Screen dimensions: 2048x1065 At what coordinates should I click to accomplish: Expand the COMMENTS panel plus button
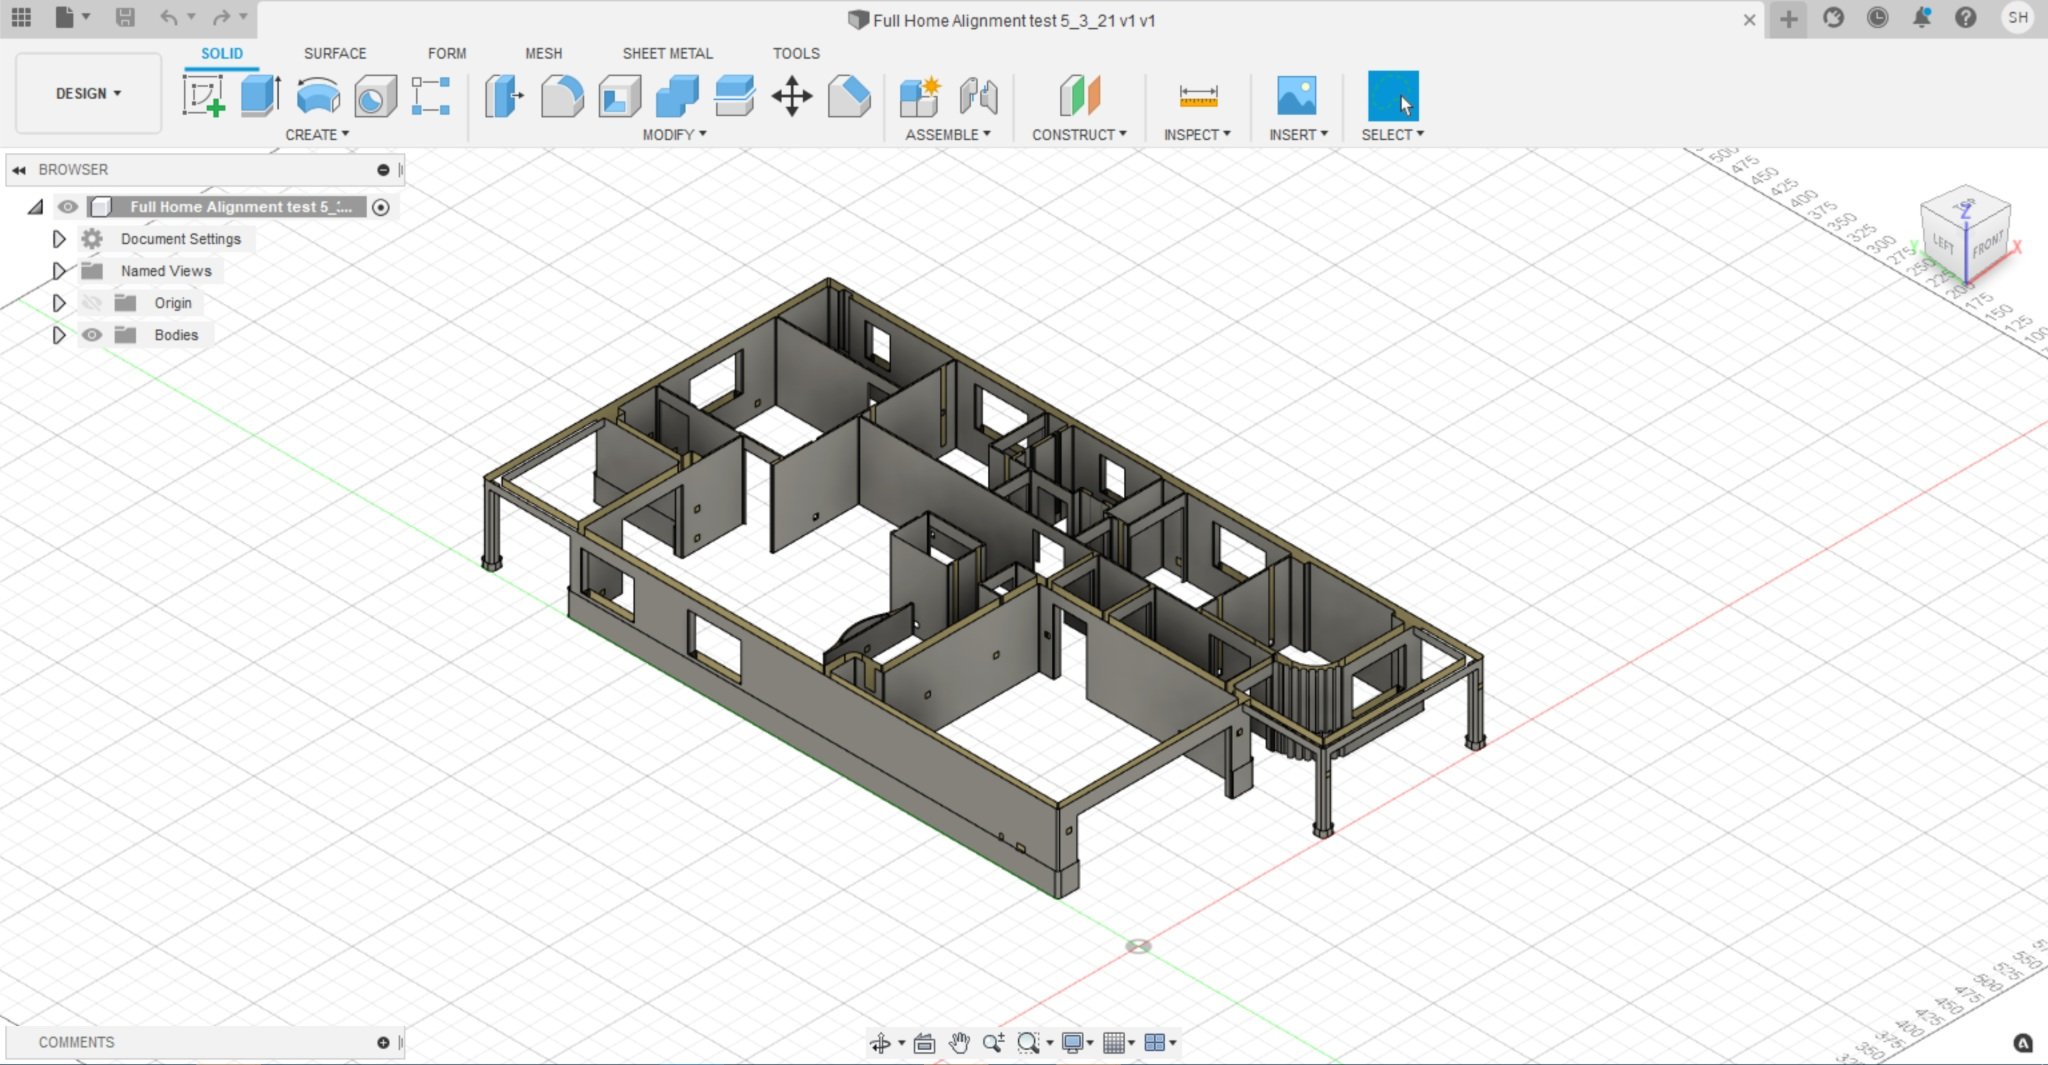383,1042
